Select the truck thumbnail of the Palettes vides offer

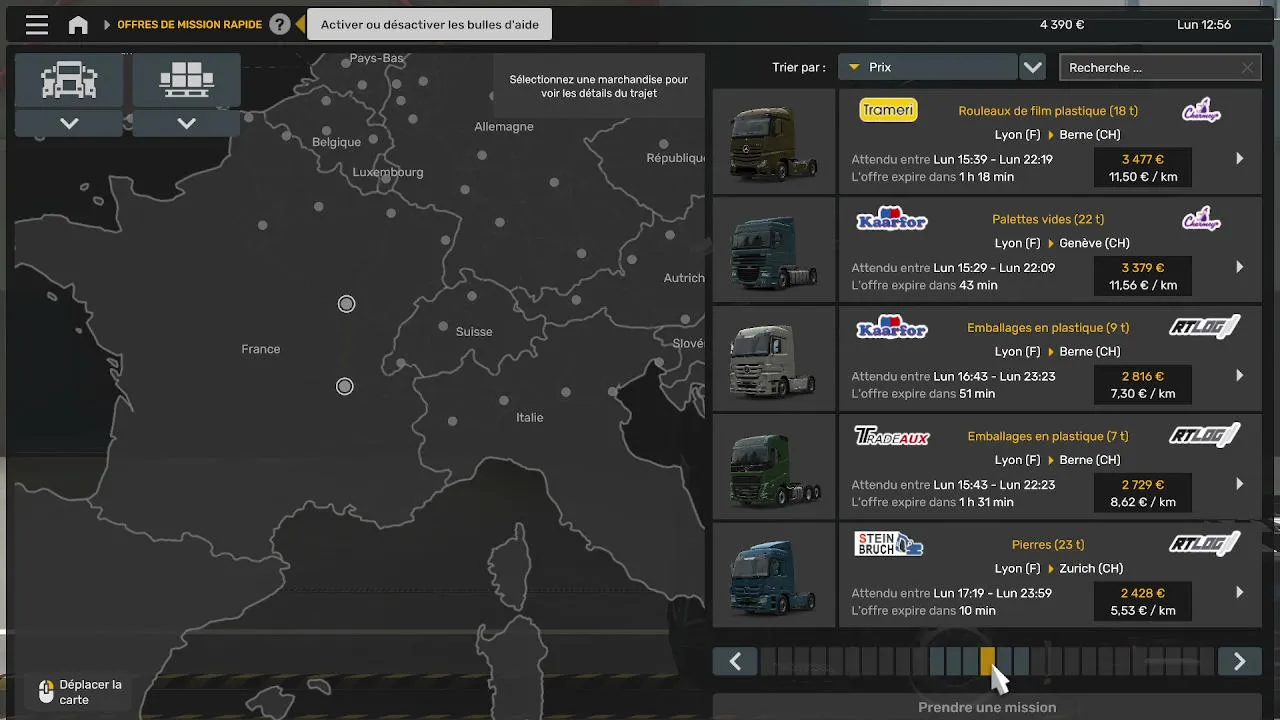pyautogui.click(x=774, y=250)
